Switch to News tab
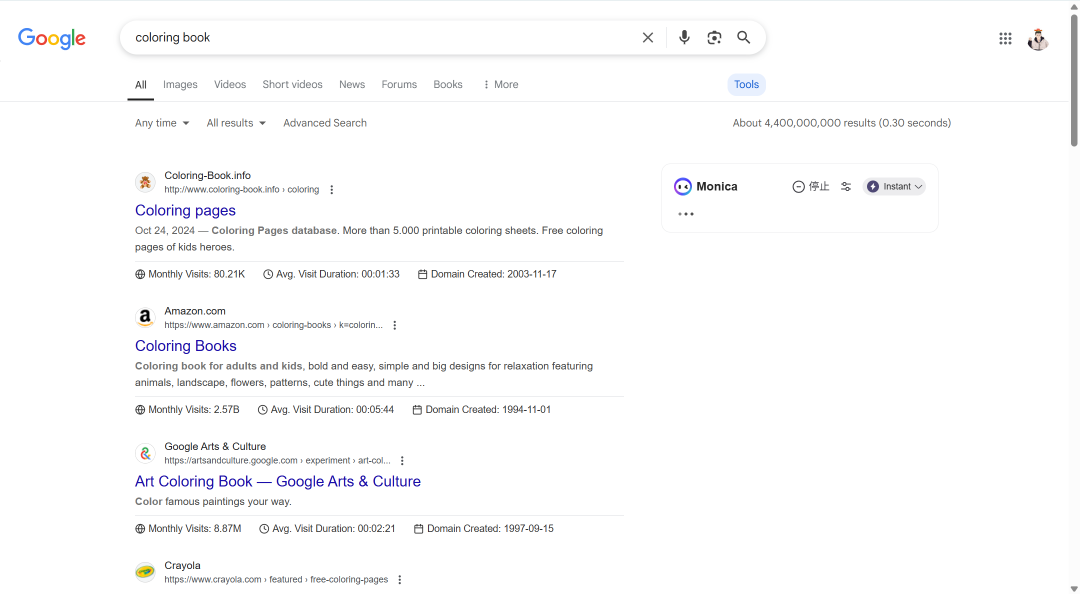The width and height of the screenshot is (1080, 594). pos(352,84)
